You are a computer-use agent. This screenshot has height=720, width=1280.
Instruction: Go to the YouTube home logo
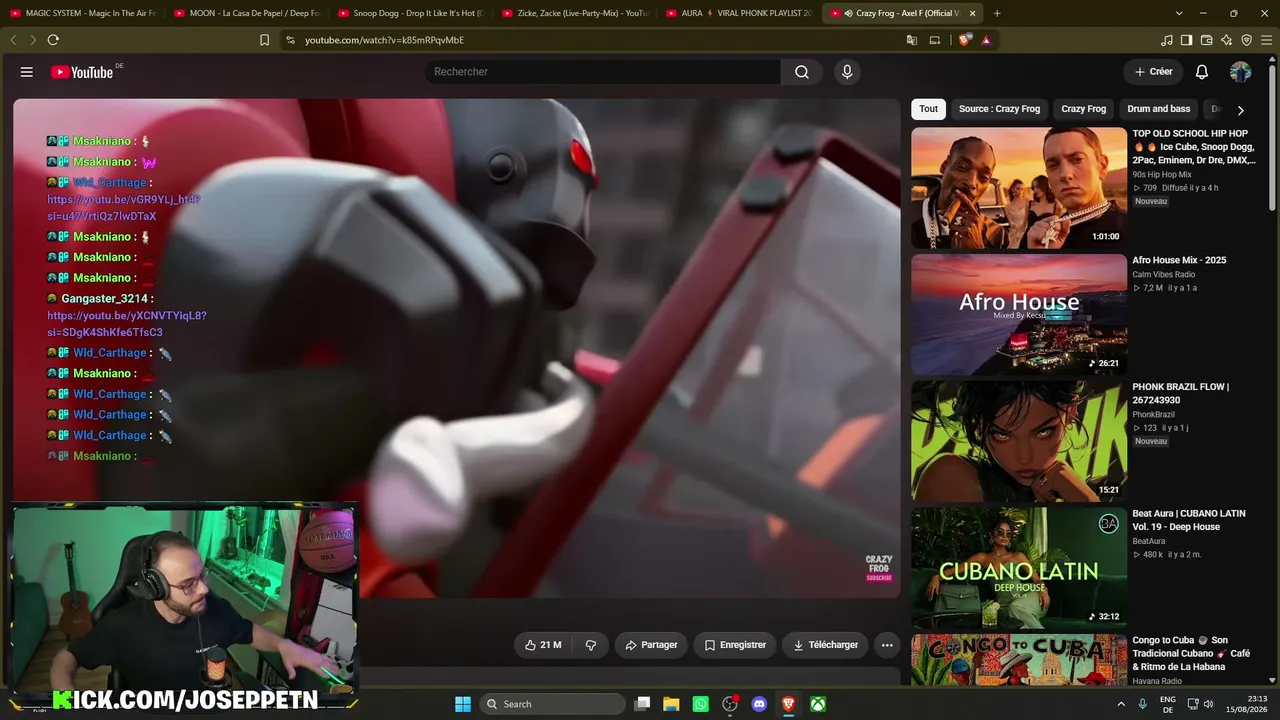82,72
